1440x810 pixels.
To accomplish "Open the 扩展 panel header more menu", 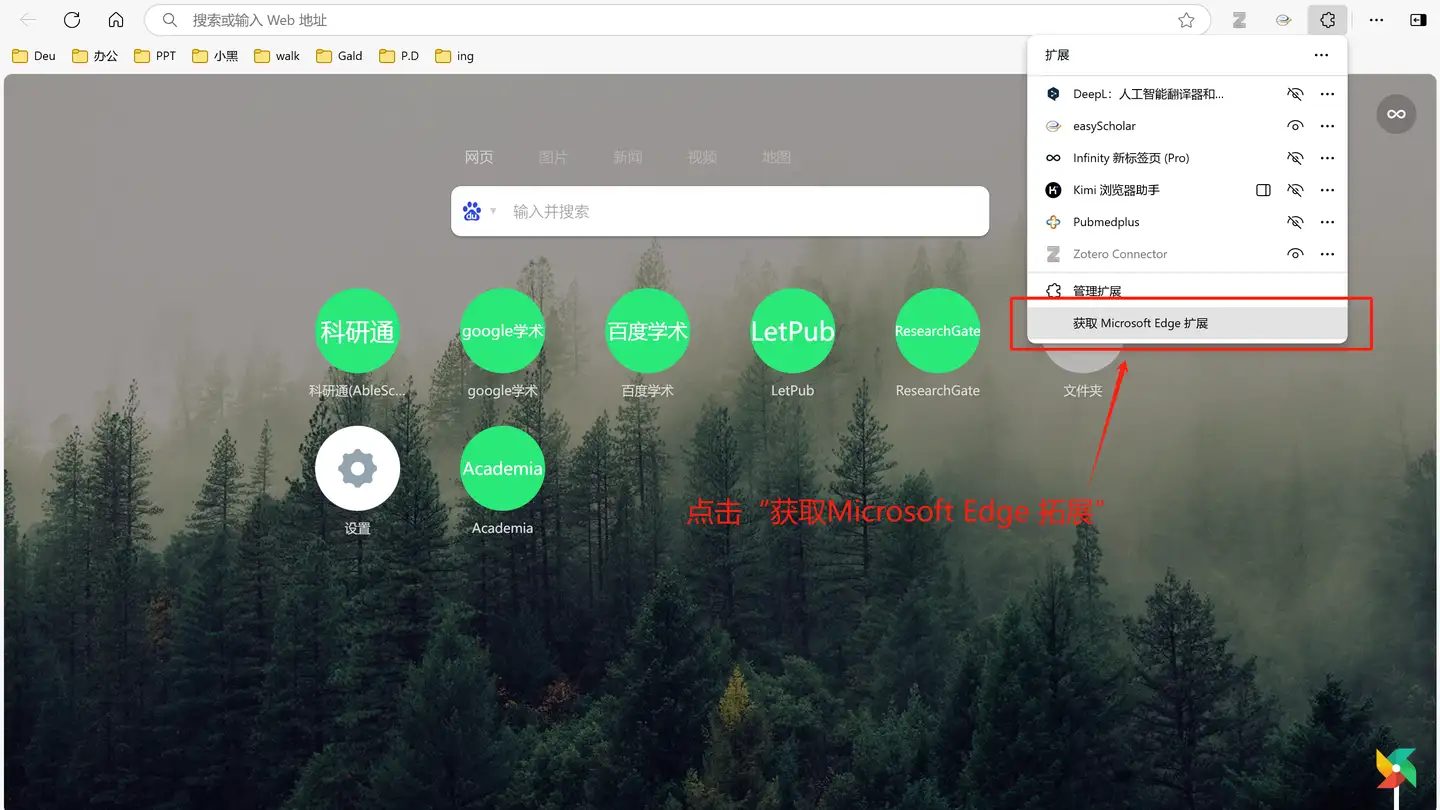I will (1321, 55).
